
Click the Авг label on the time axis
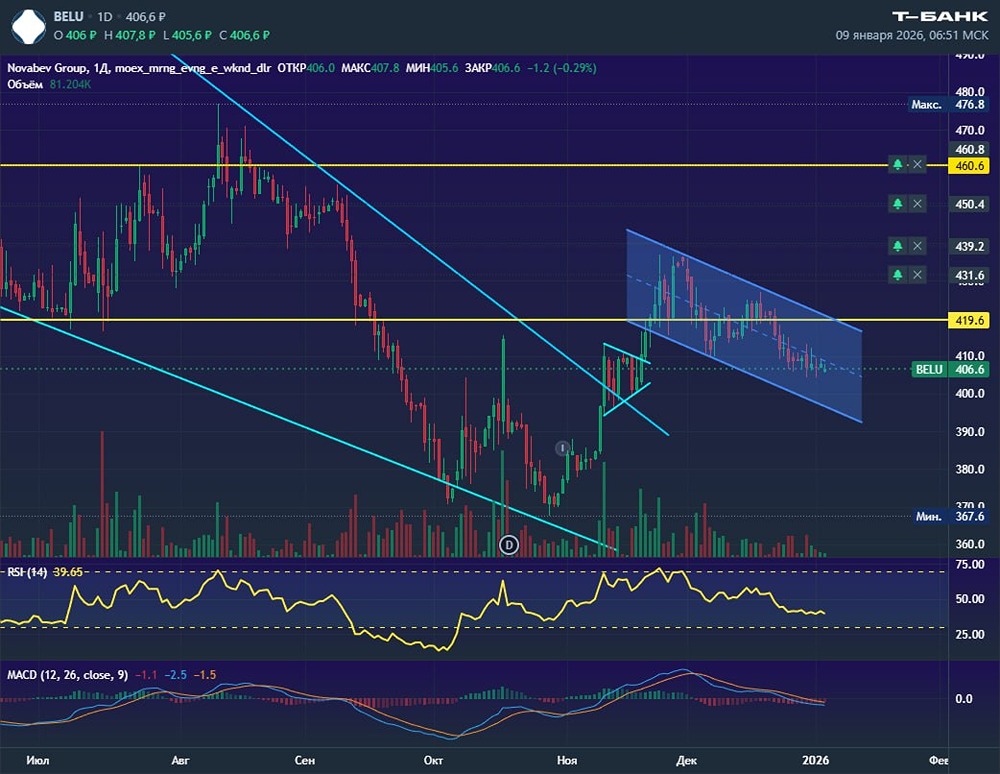pyautogui.click(x=181, y=760)
